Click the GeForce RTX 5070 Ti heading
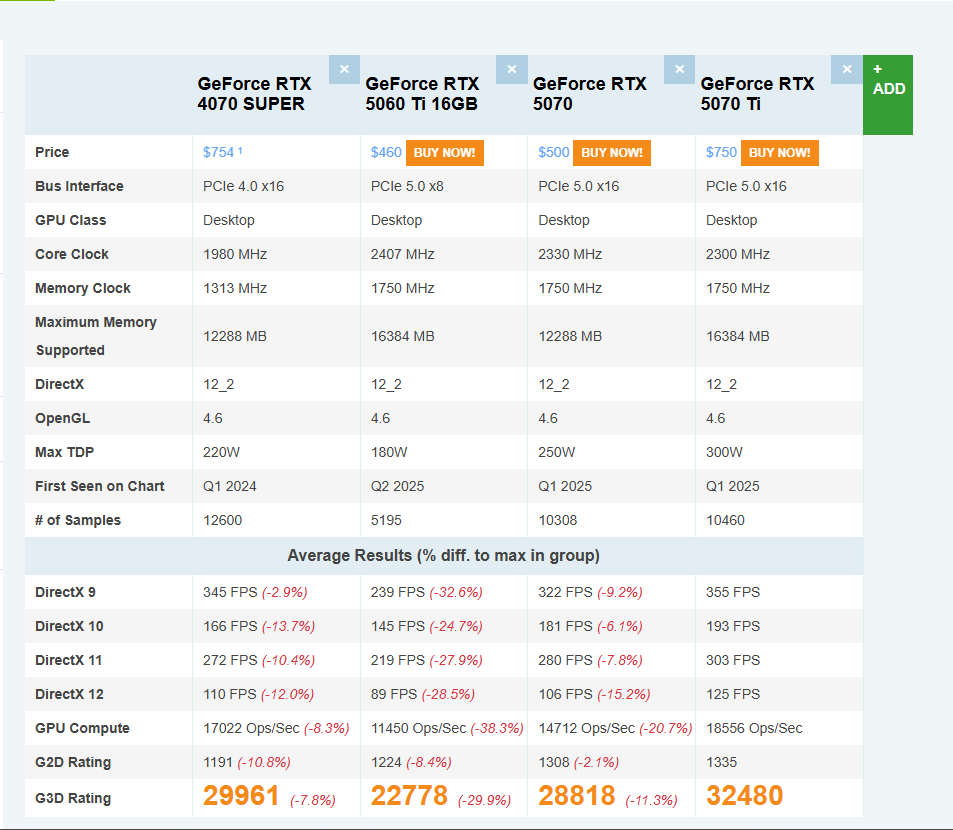The image size is (953, 830). pos(757,94)
